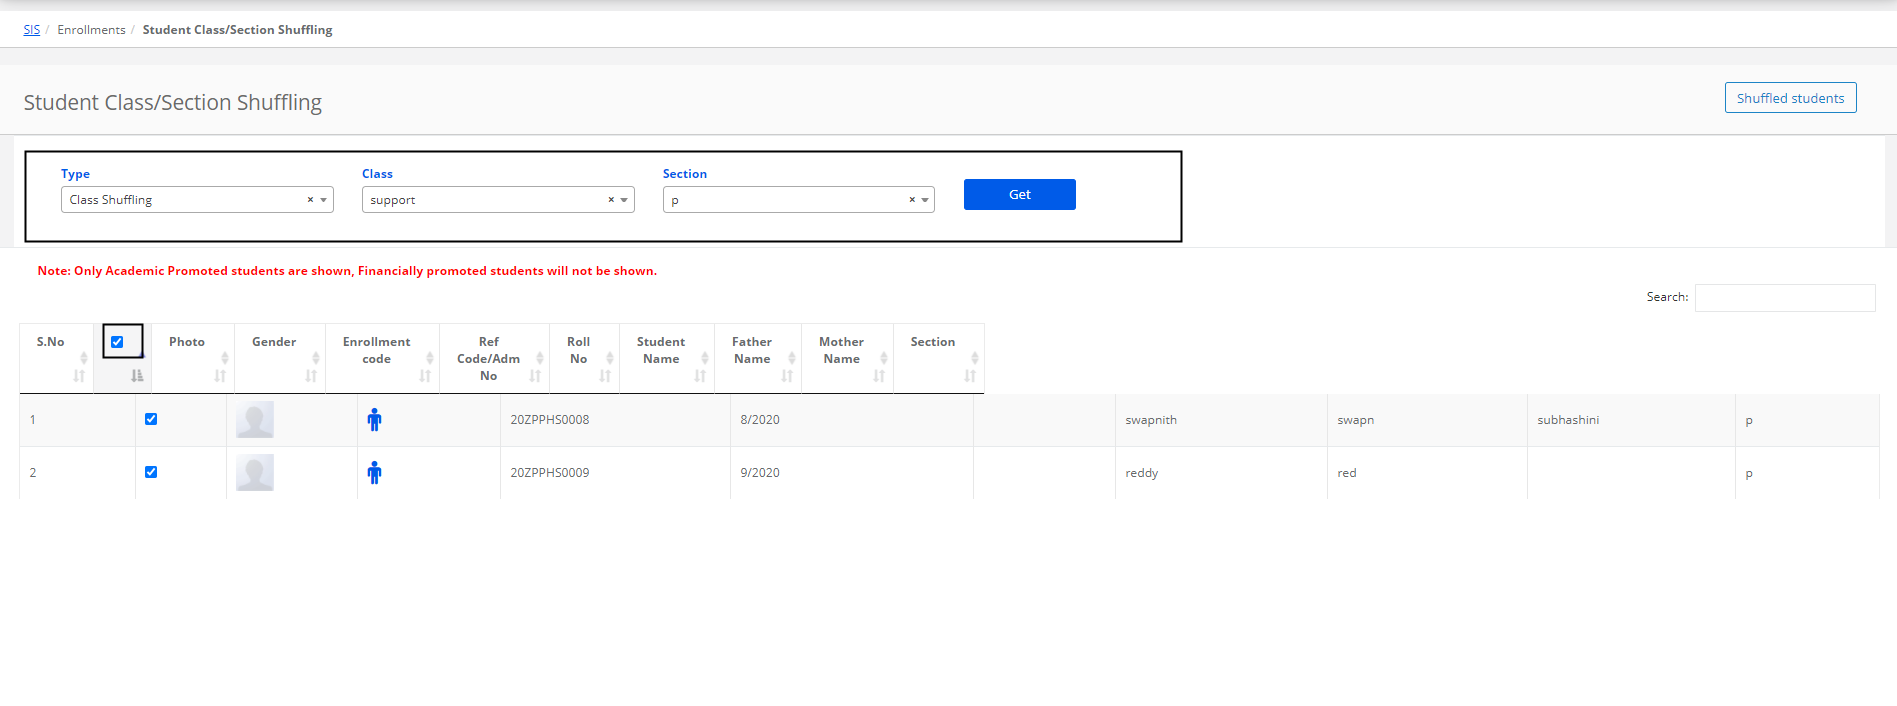The image size is (1897, 706).
Task: Sort table by S.No column
Action: click(x=56, y=358)
